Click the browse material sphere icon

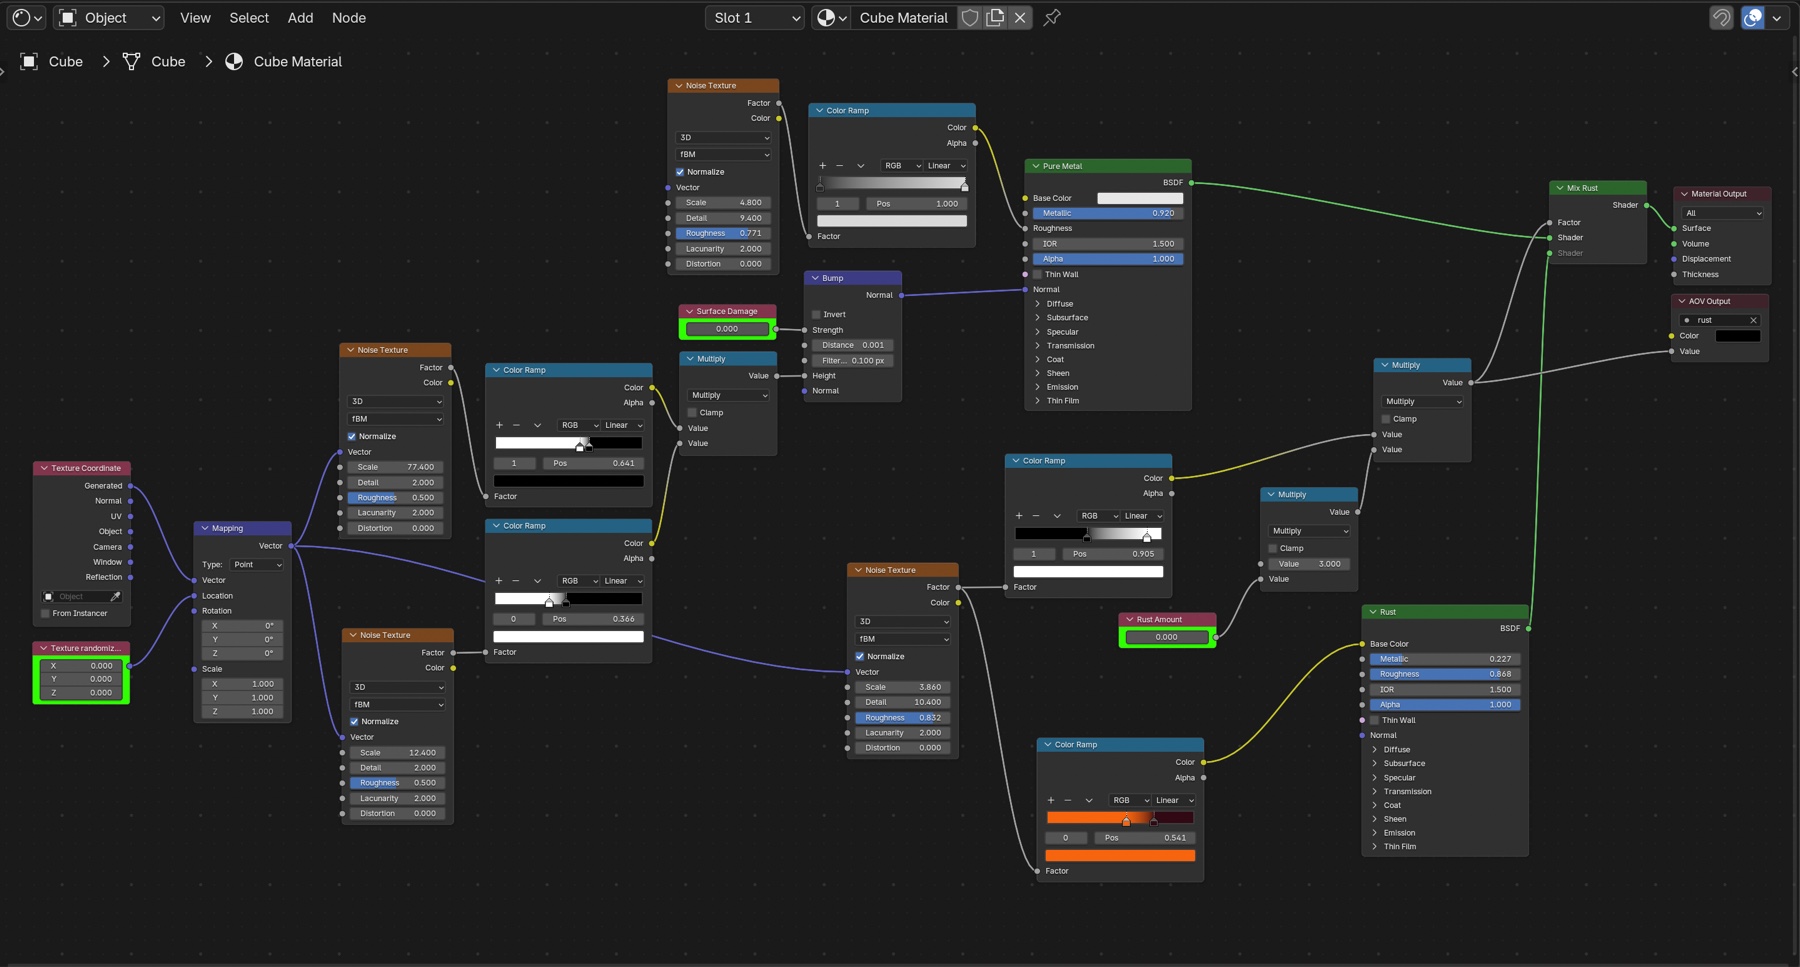pyautogui.click(x=831, y=18)
